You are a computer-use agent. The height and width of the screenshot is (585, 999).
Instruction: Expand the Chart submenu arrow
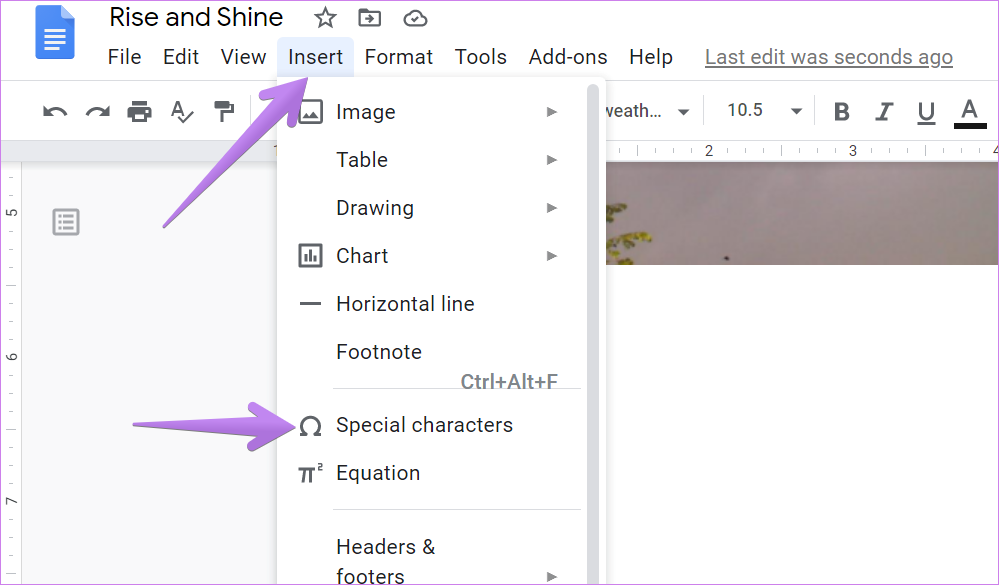552,256
